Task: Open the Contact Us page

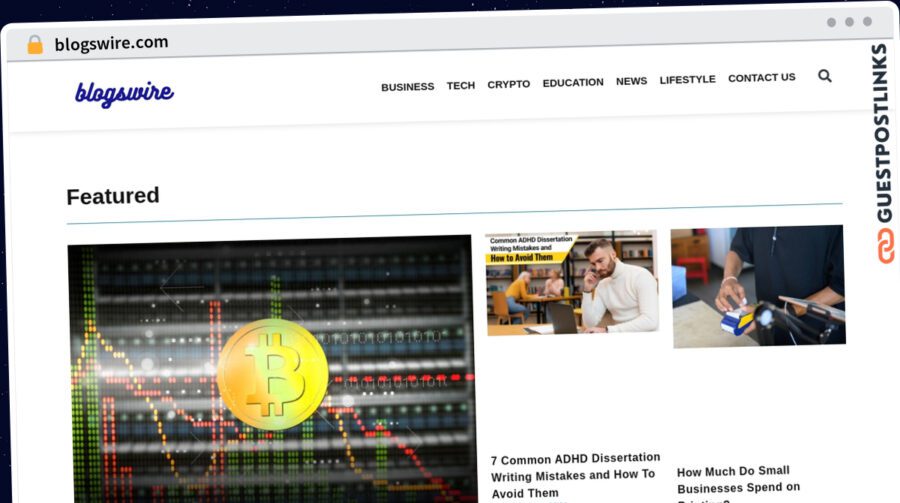Action: [762, 78]
